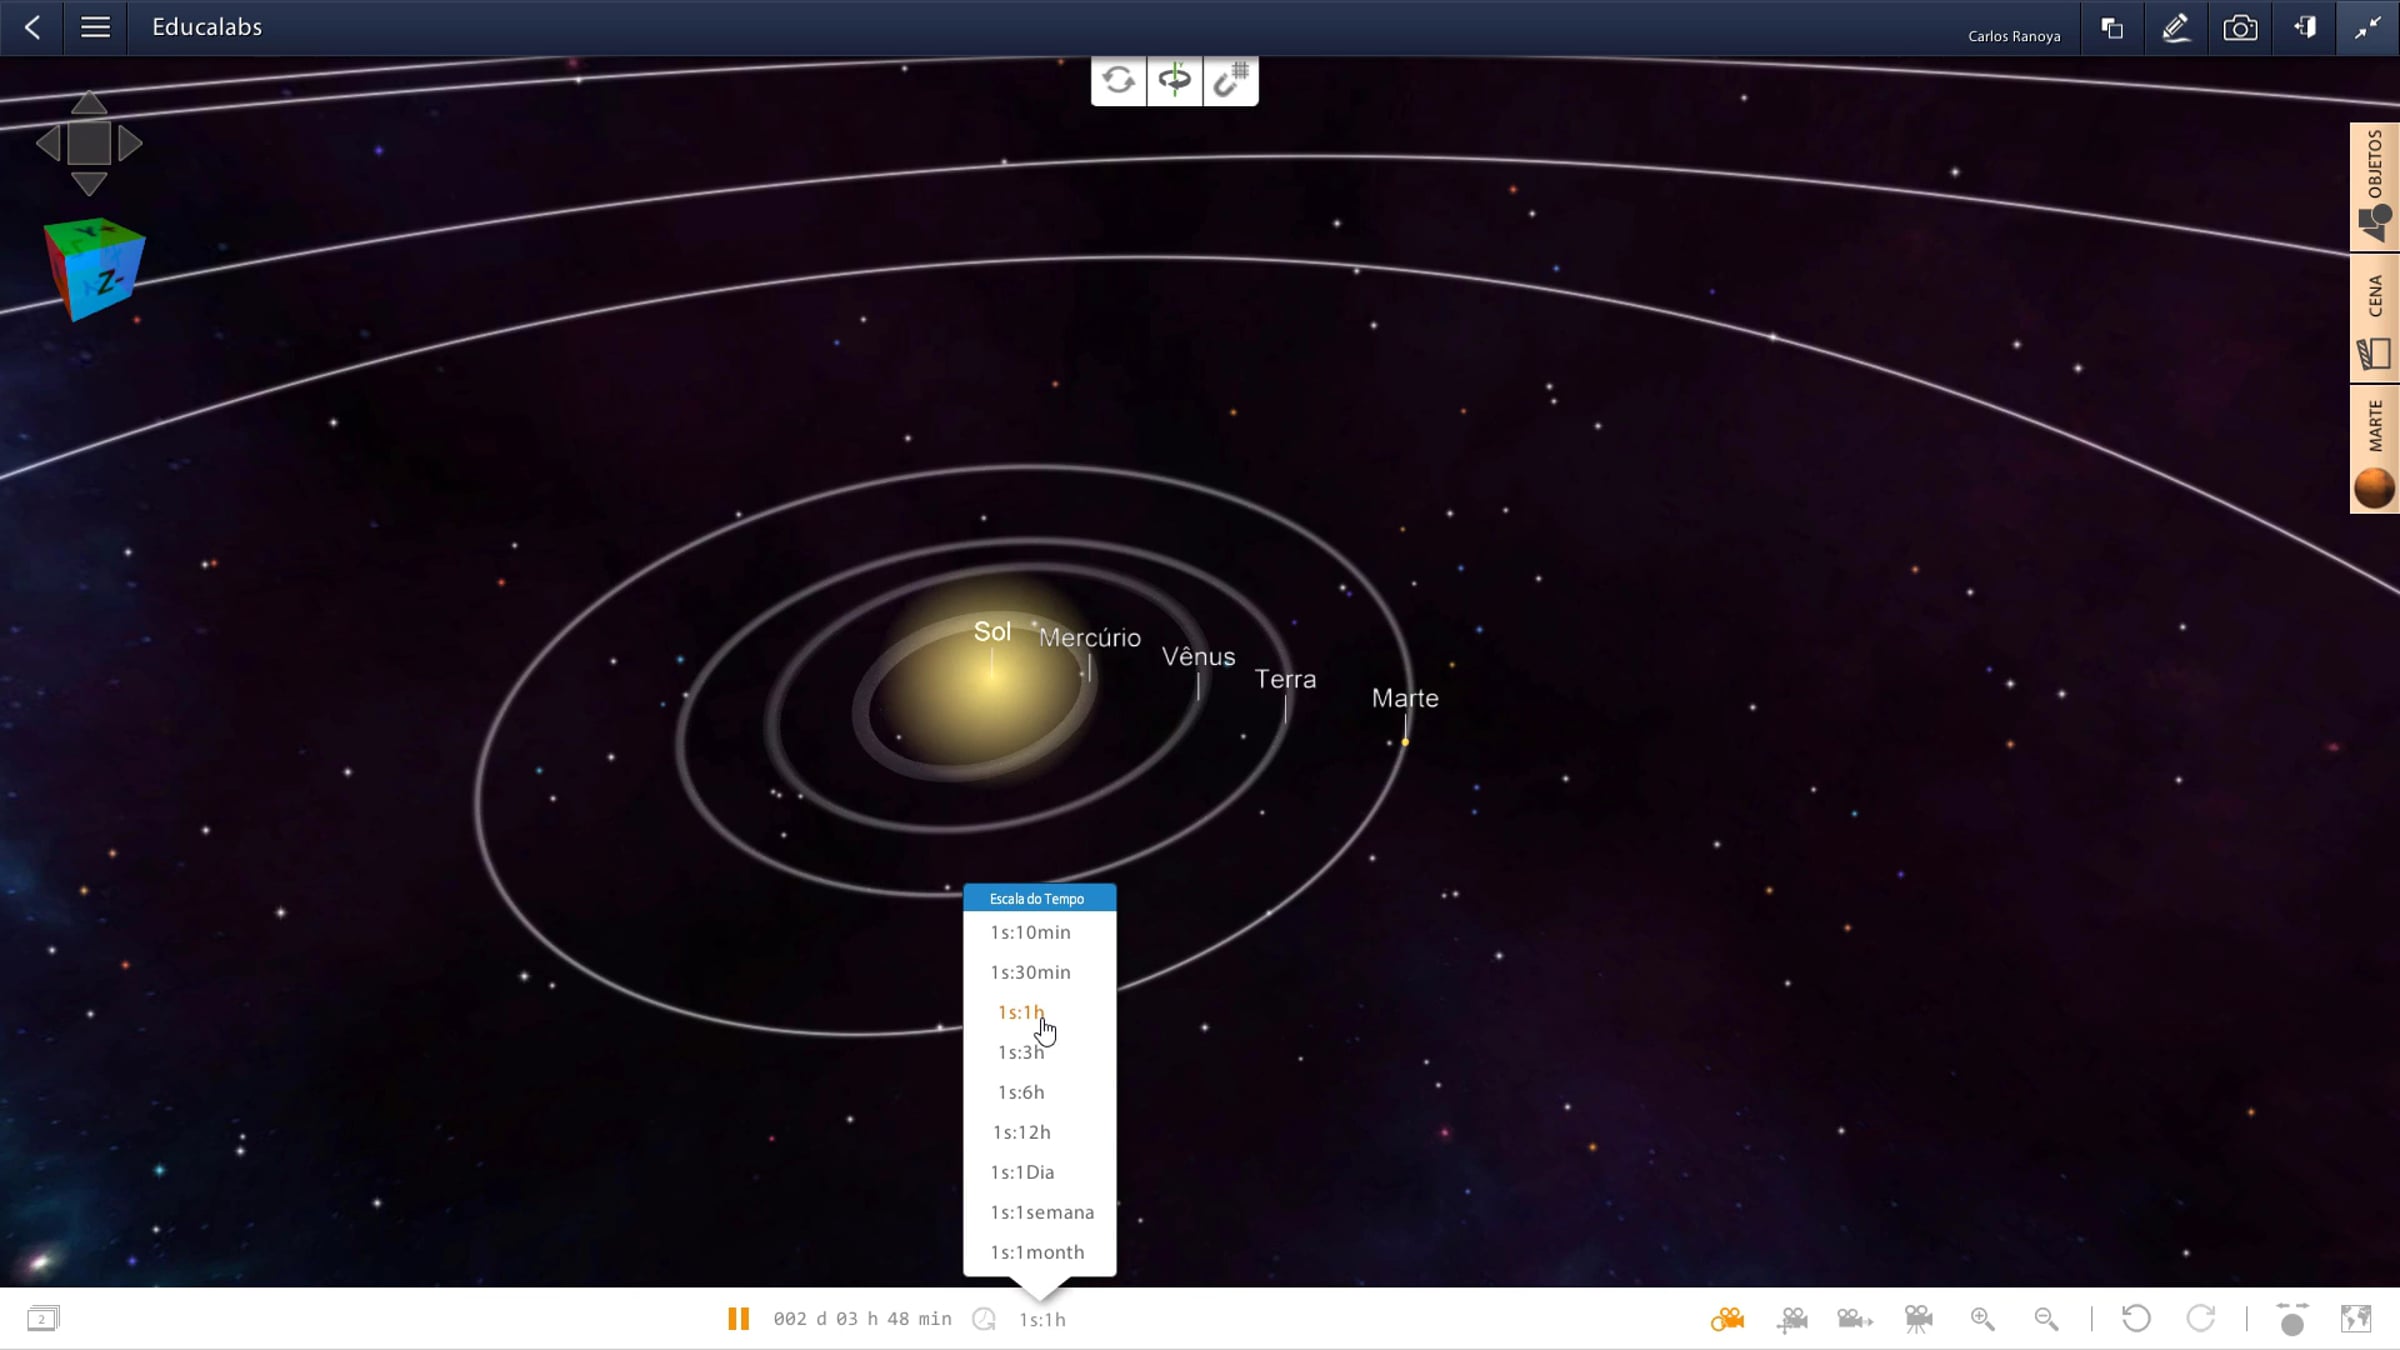Open the OBJETOS side tab
Viewport: 2400px width, 1350px height.
(2374, 186)
